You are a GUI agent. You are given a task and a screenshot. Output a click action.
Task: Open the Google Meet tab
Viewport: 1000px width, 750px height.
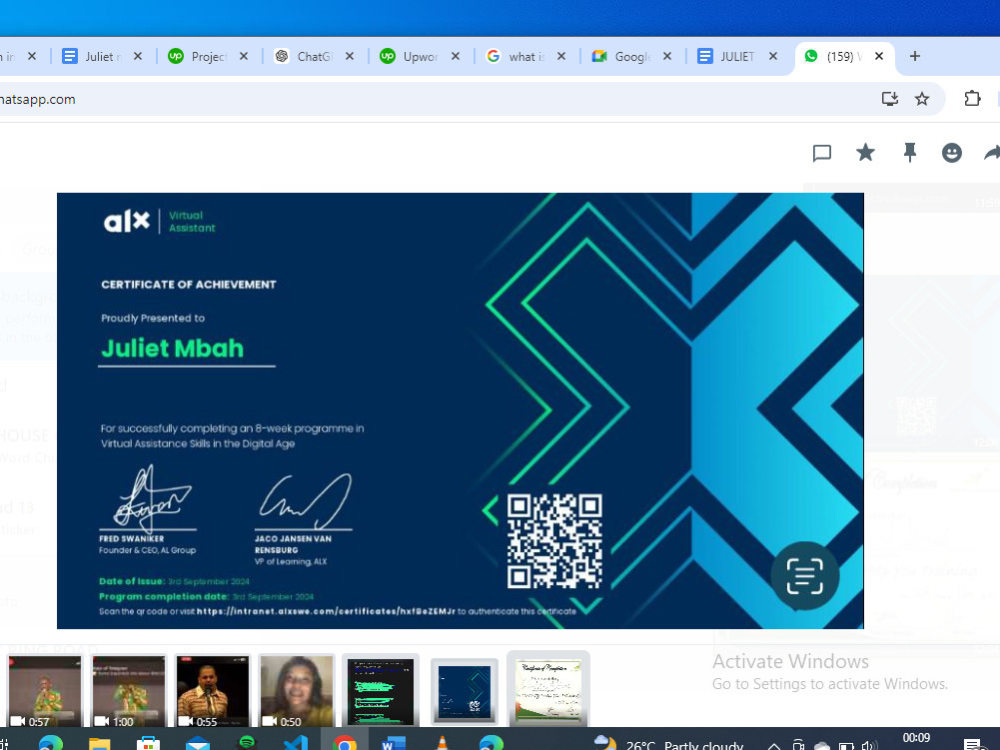pos(631,56)
